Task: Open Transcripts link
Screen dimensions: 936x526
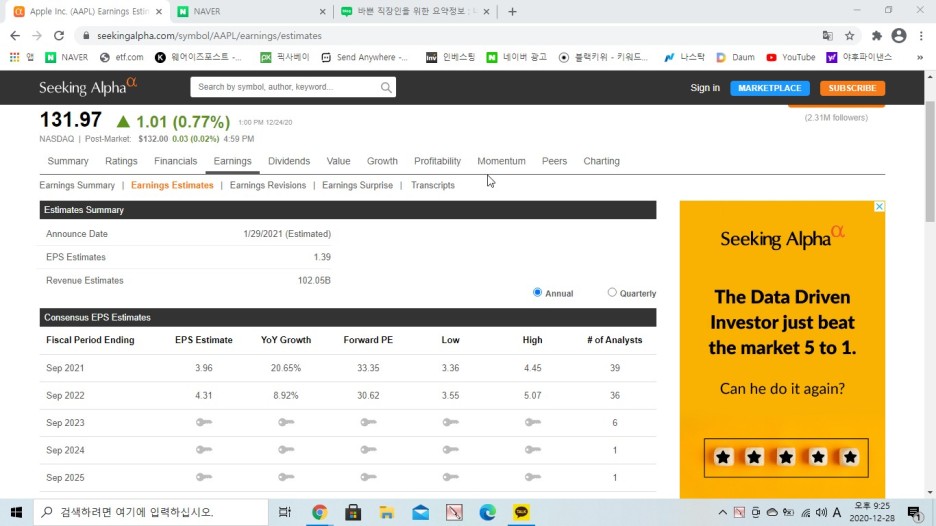Action: tap(433, 185)
